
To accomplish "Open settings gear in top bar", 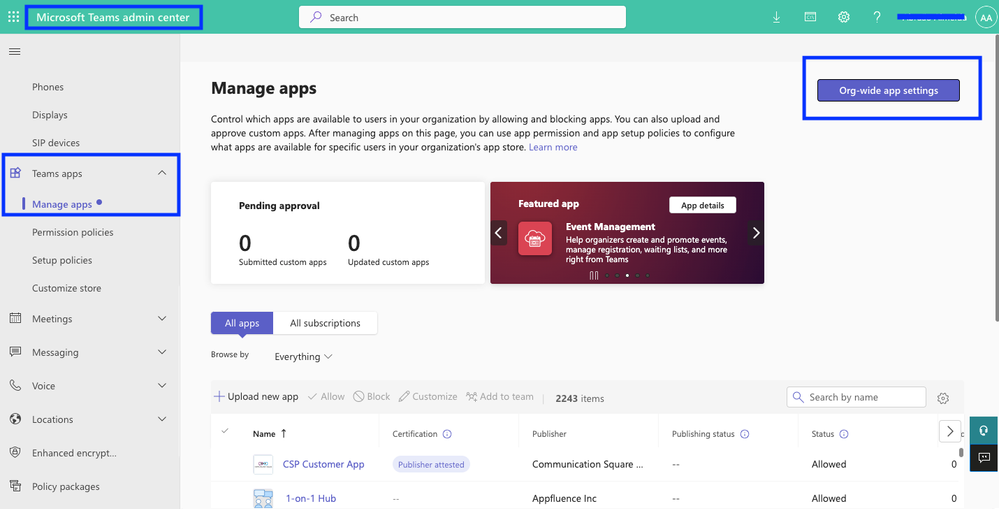I will click(x=844, y=17).
